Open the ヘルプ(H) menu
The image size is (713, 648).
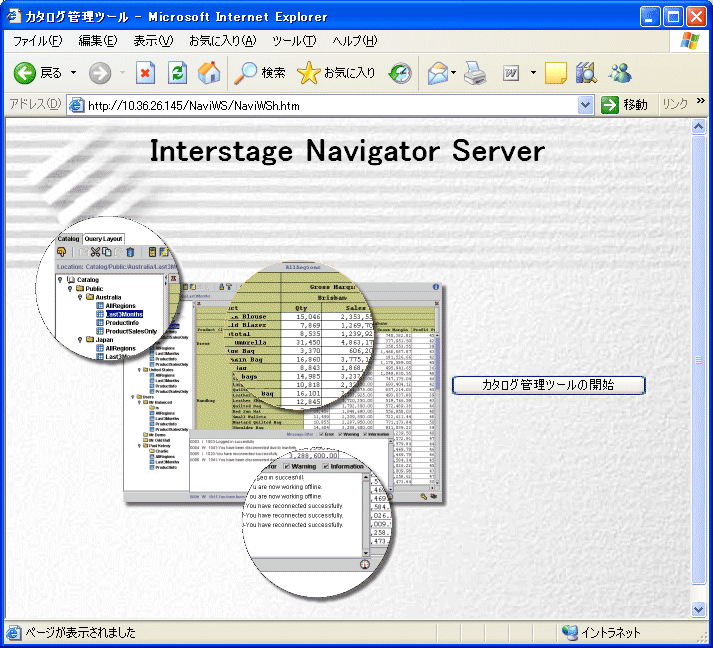[355, 41]
